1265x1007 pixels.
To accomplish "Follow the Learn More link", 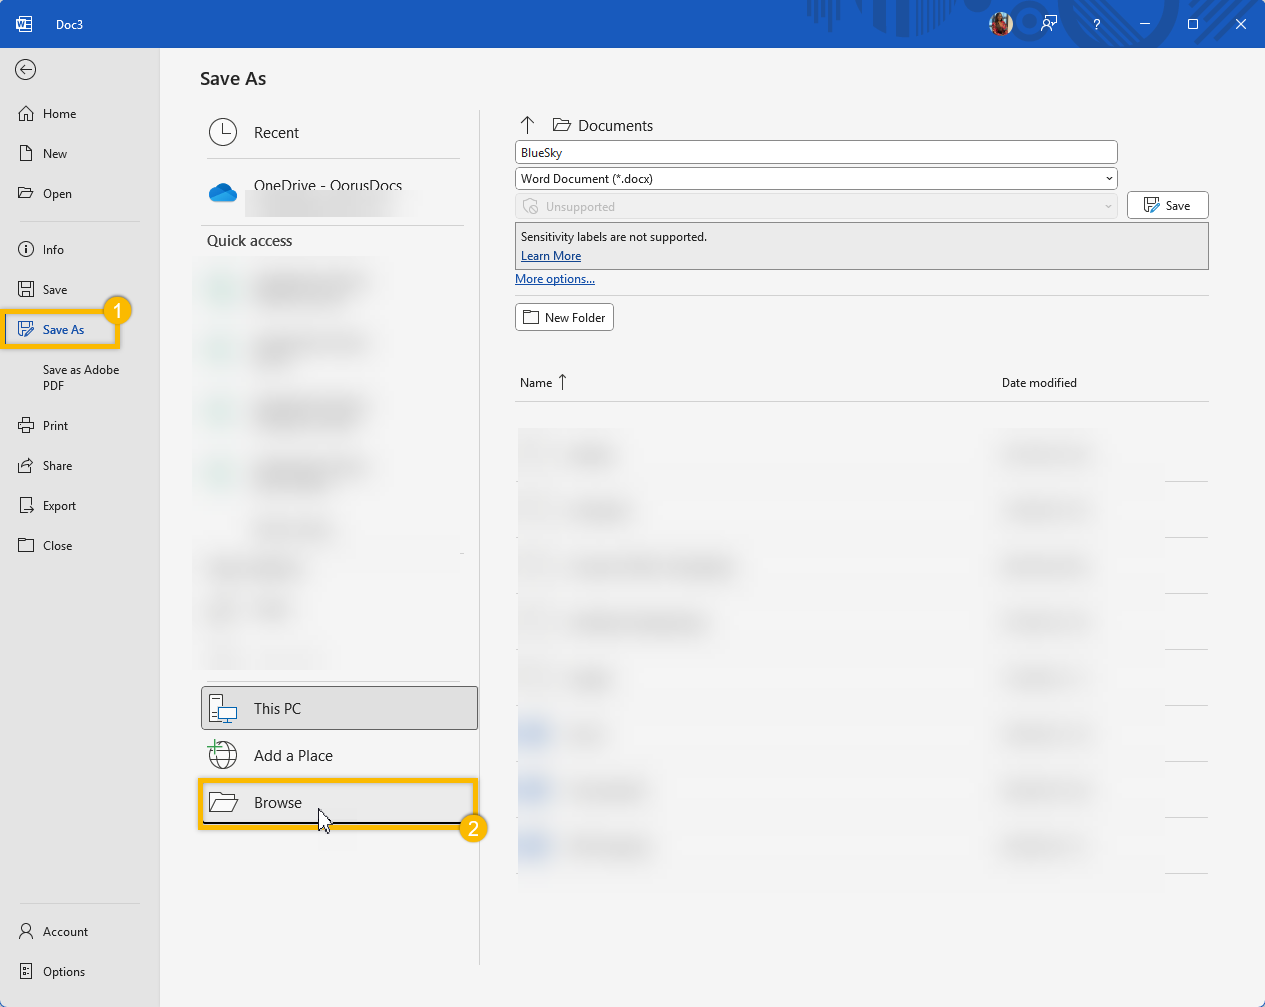I will (551, 256).
